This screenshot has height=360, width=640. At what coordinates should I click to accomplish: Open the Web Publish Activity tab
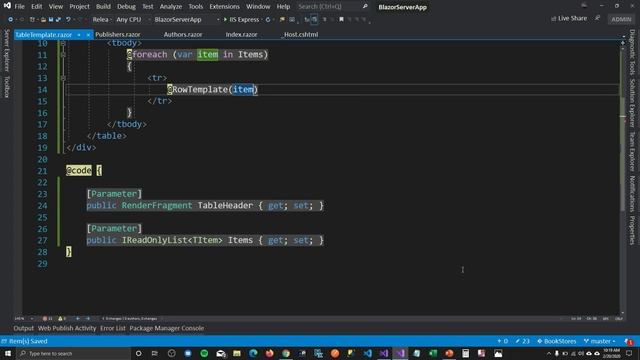[x=67, y=328]
